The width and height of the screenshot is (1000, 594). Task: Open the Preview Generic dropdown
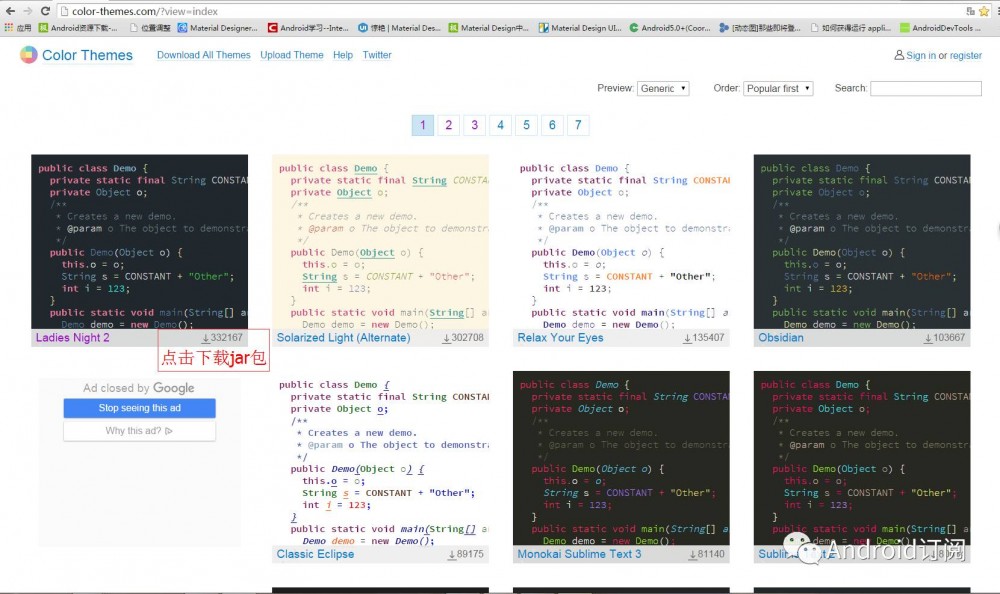(x=663, y=88)
